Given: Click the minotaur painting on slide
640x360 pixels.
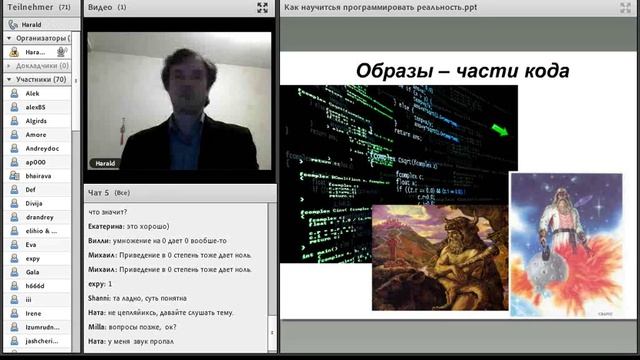Looking at the screenshot, I should 440,258.
